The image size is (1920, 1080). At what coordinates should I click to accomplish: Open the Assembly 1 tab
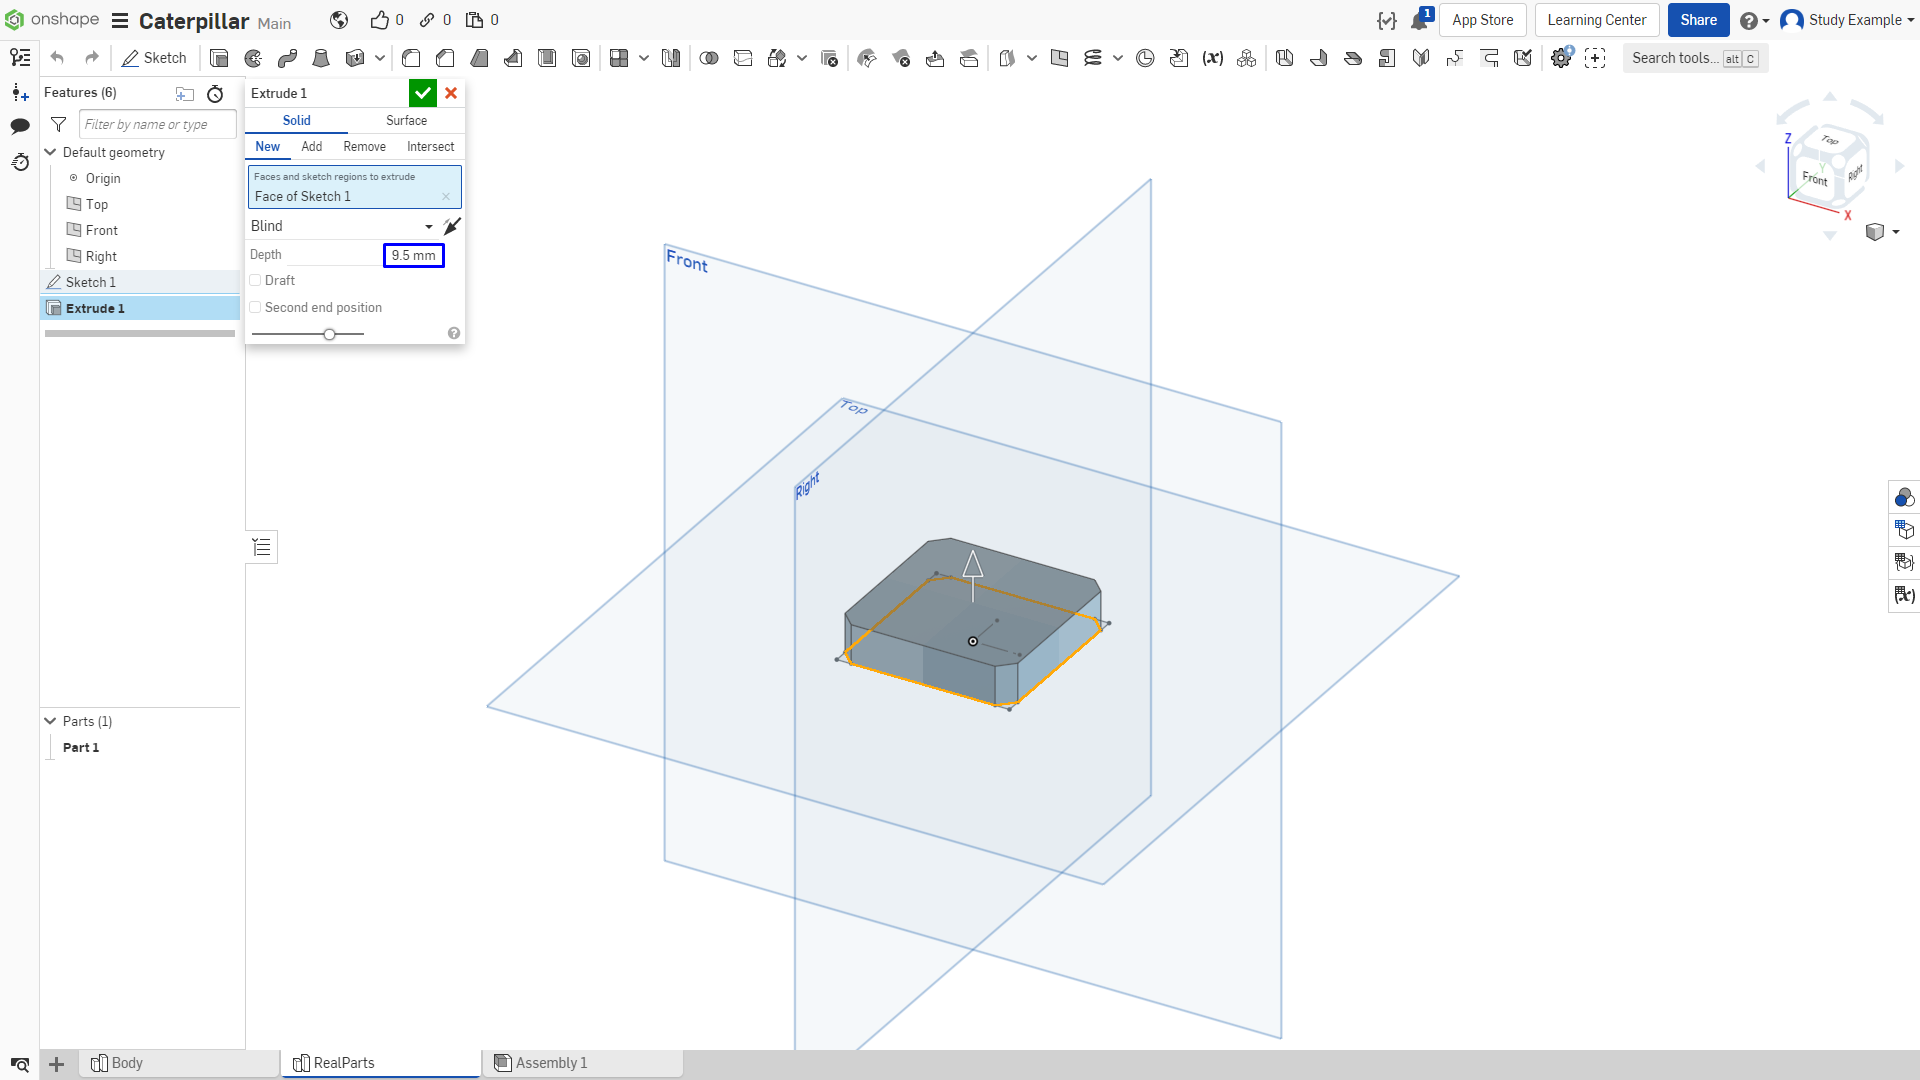pos(582,1063)
